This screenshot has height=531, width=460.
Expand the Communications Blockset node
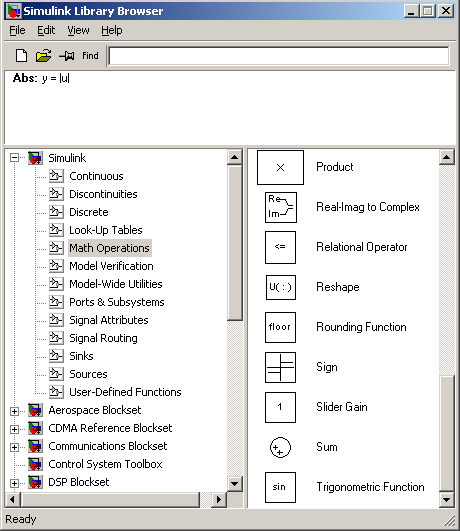coord(14,447)
